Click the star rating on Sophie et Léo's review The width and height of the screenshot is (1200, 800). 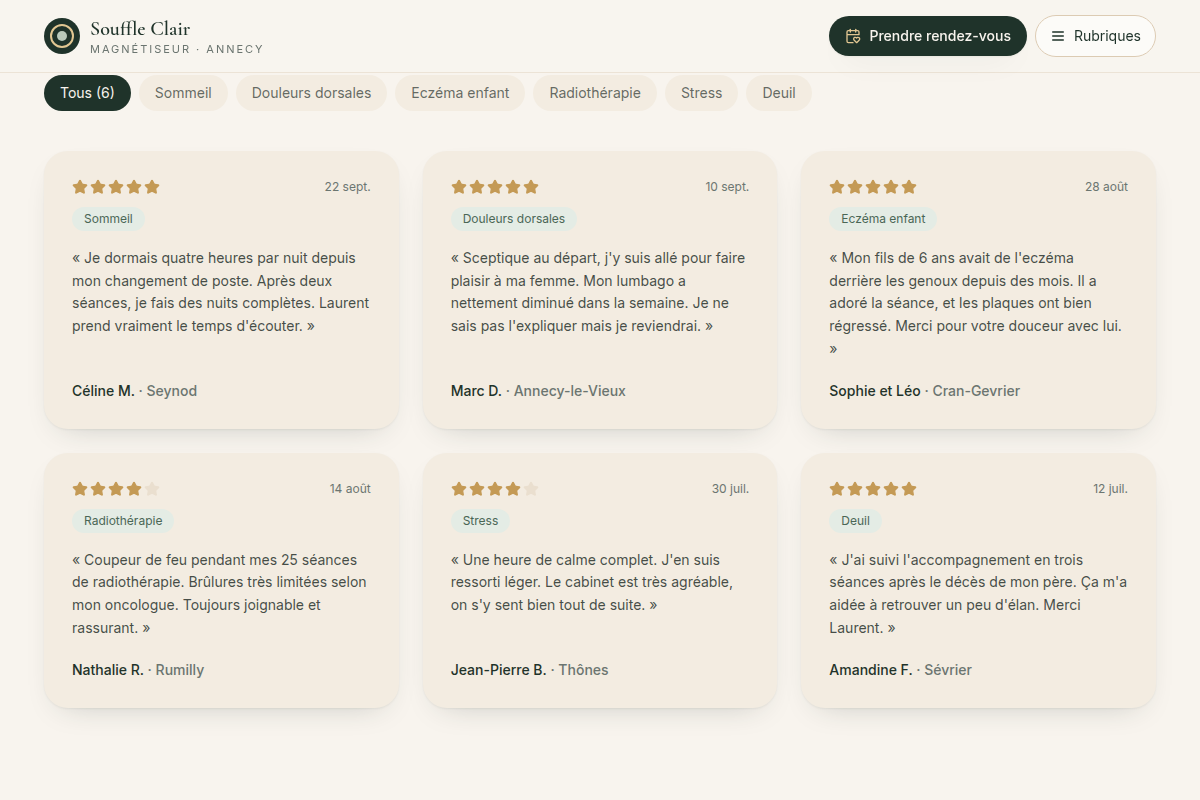[x=873, y=187]
